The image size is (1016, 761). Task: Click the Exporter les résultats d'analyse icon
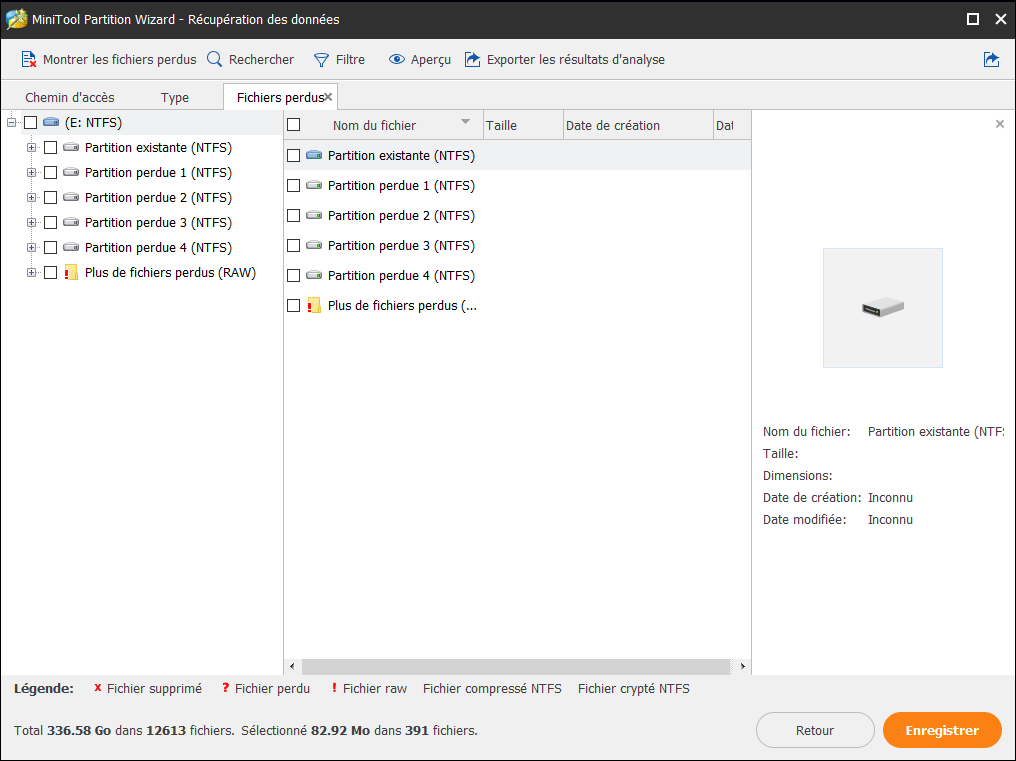[x=473, y=60]
